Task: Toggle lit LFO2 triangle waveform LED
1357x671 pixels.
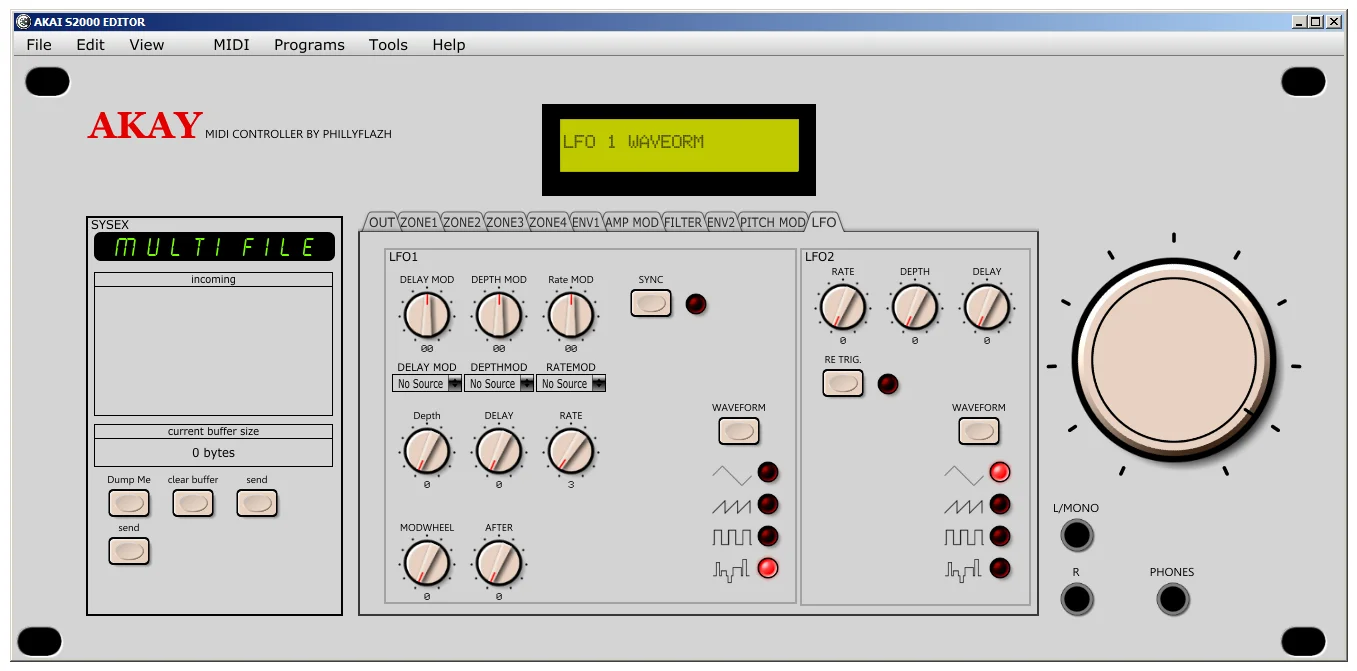Action: 1000,472
